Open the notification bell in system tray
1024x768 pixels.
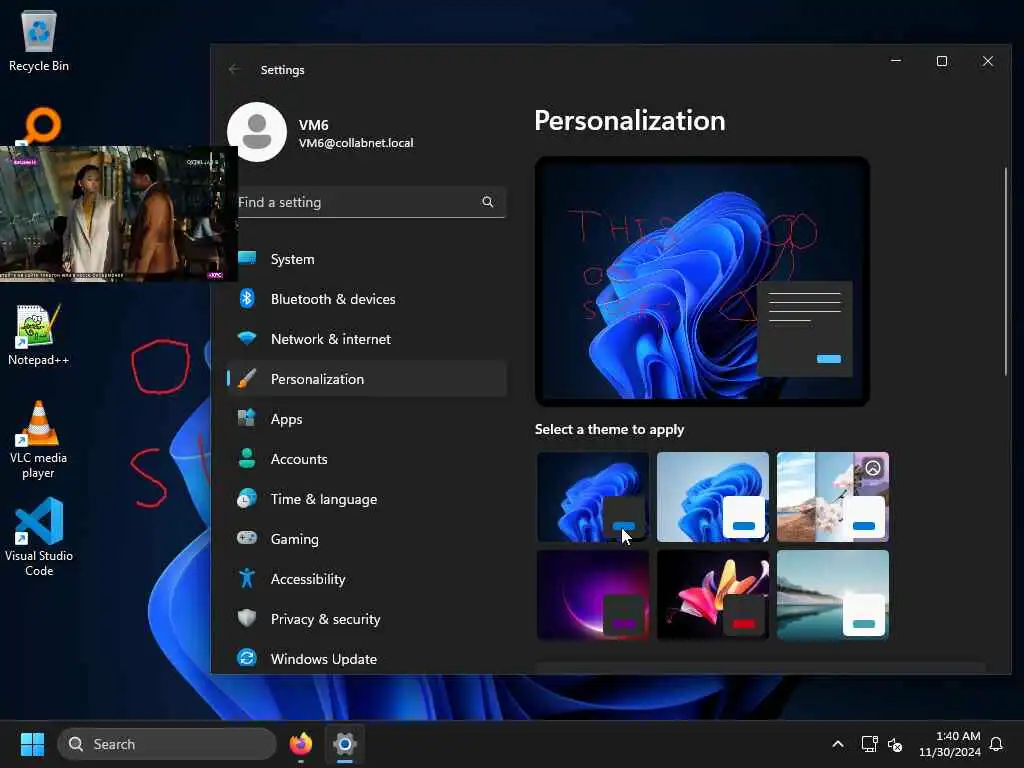click(996, 744)
